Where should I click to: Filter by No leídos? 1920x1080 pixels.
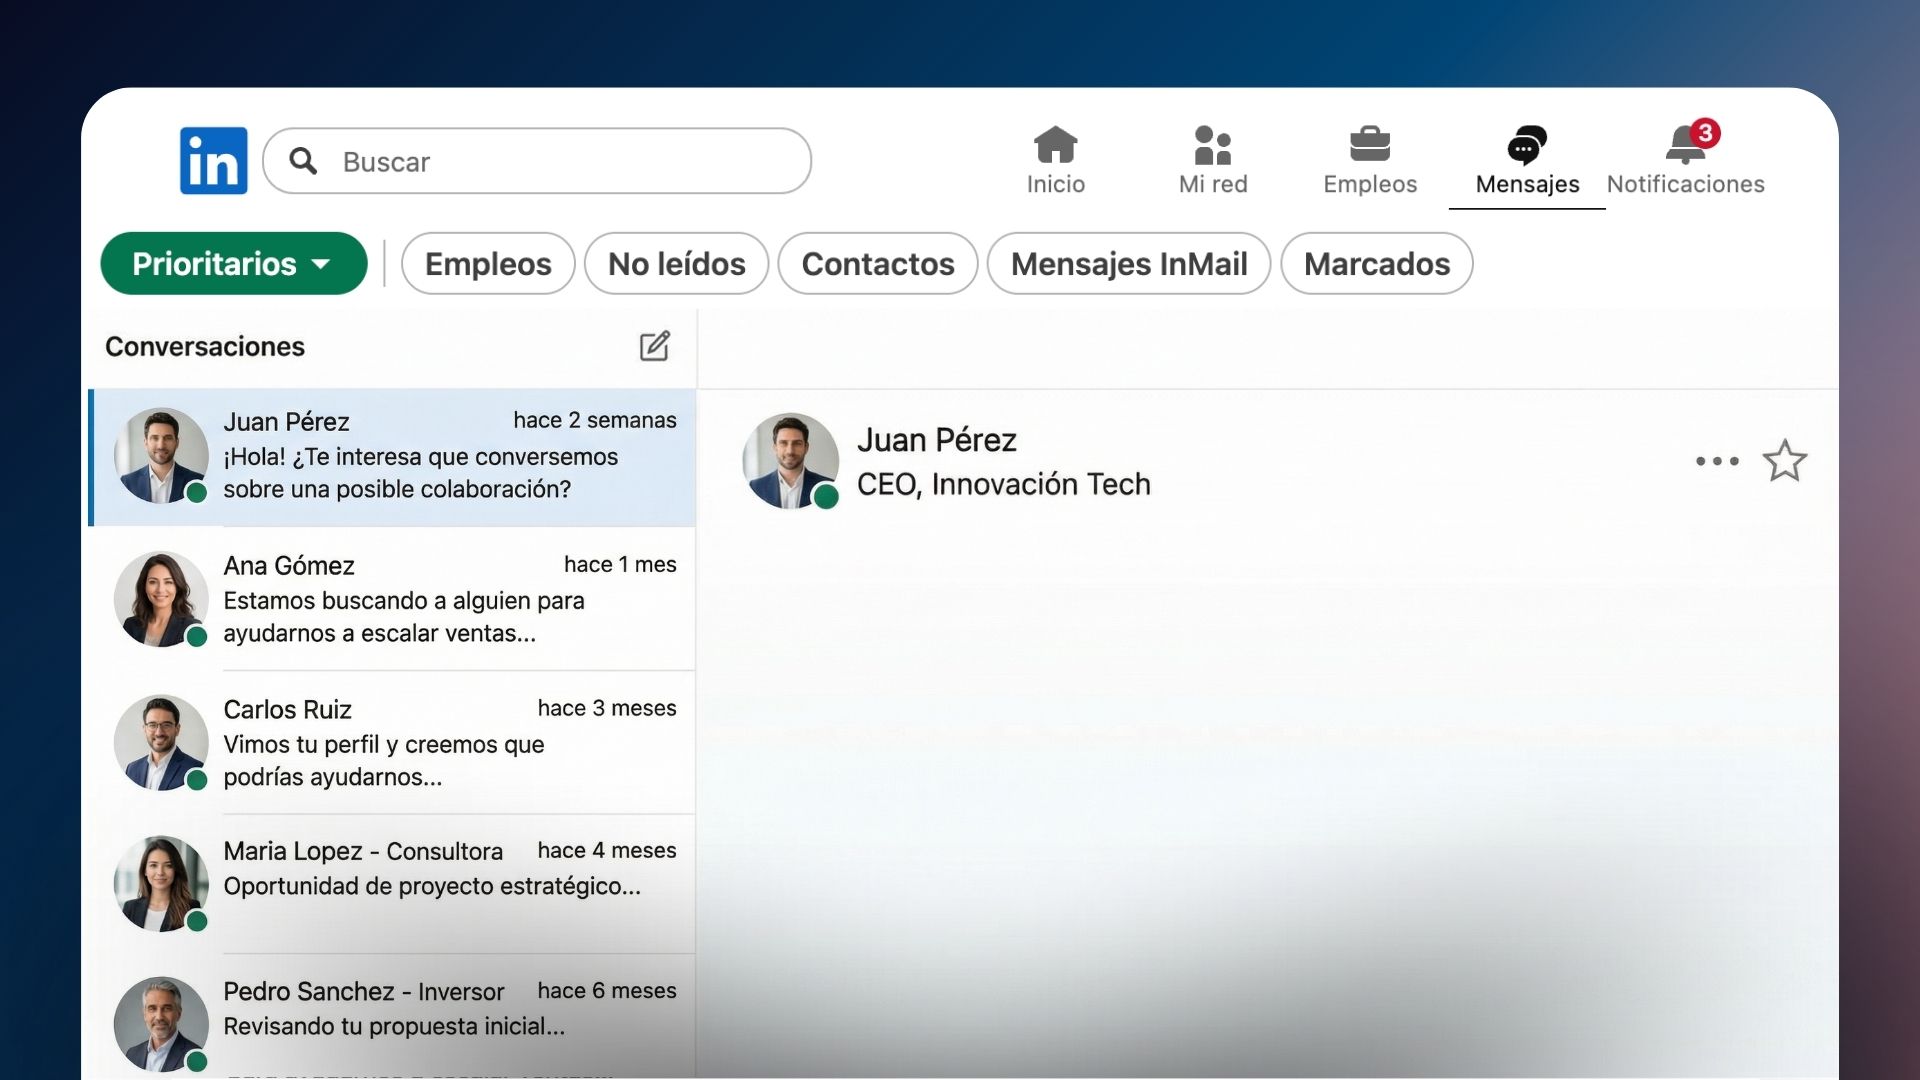tap(676, 264)
